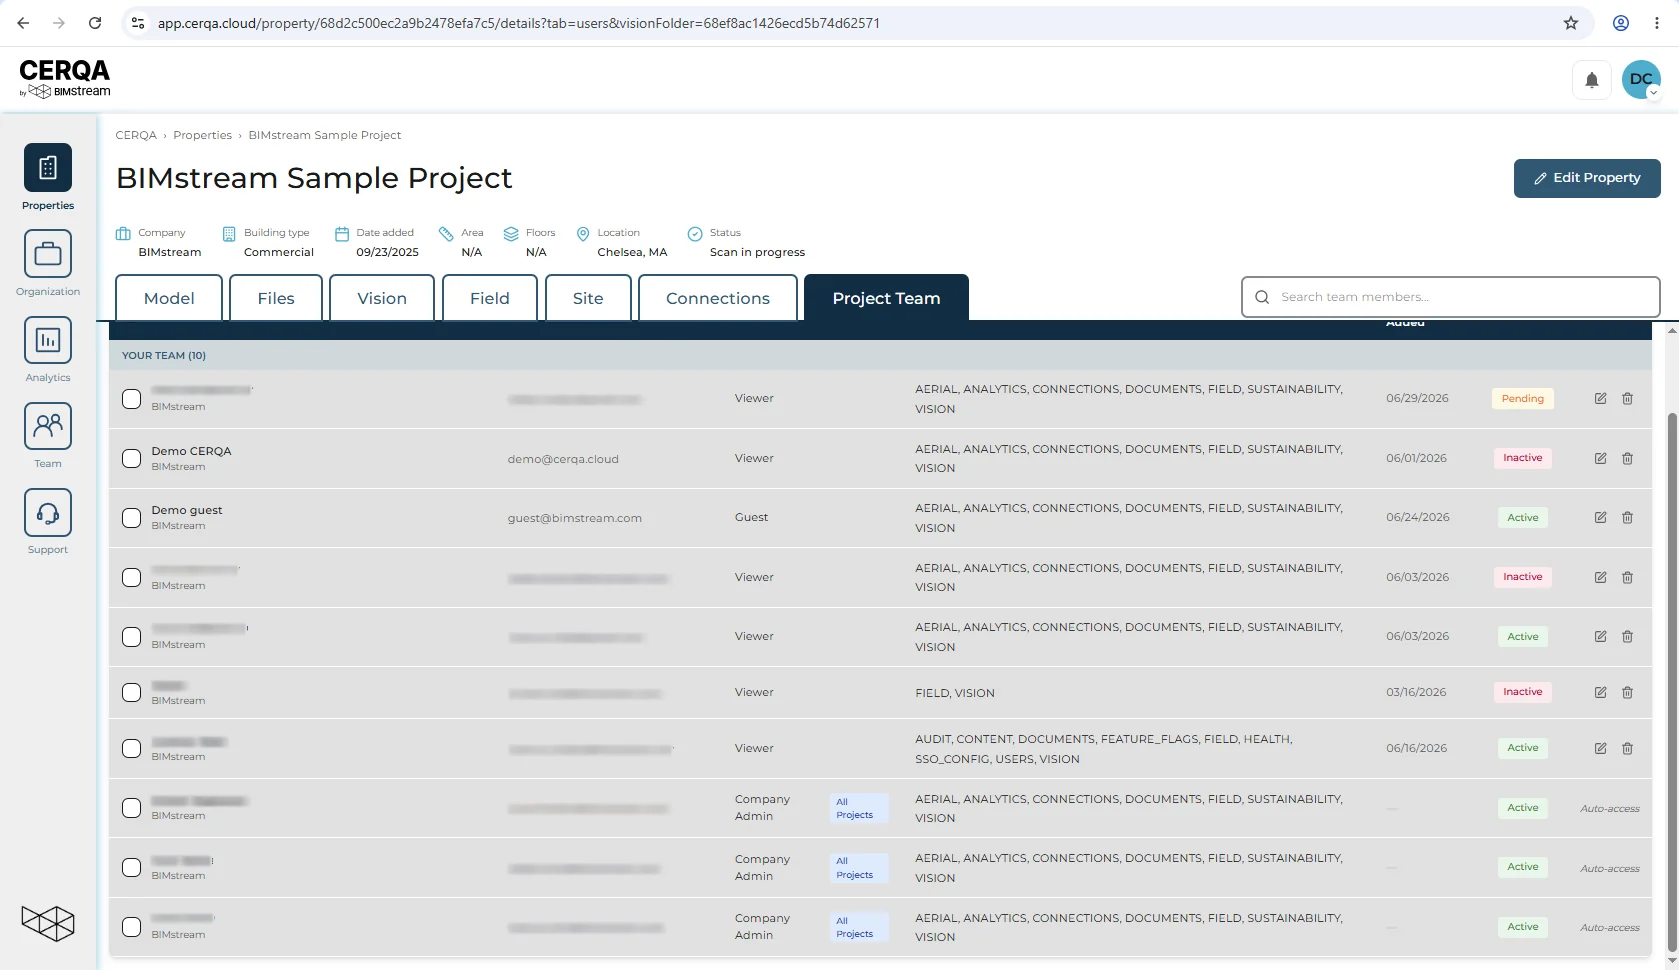Delete the member added 03/16/2026
Image resolution: width=1679 pixels, height=970 pixels.
(1627, 692)
